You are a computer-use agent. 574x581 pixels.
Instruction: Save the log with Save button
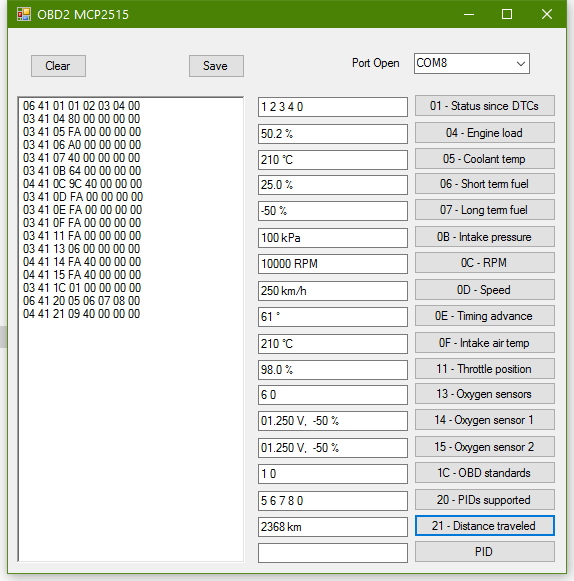(x=216, y=66)
